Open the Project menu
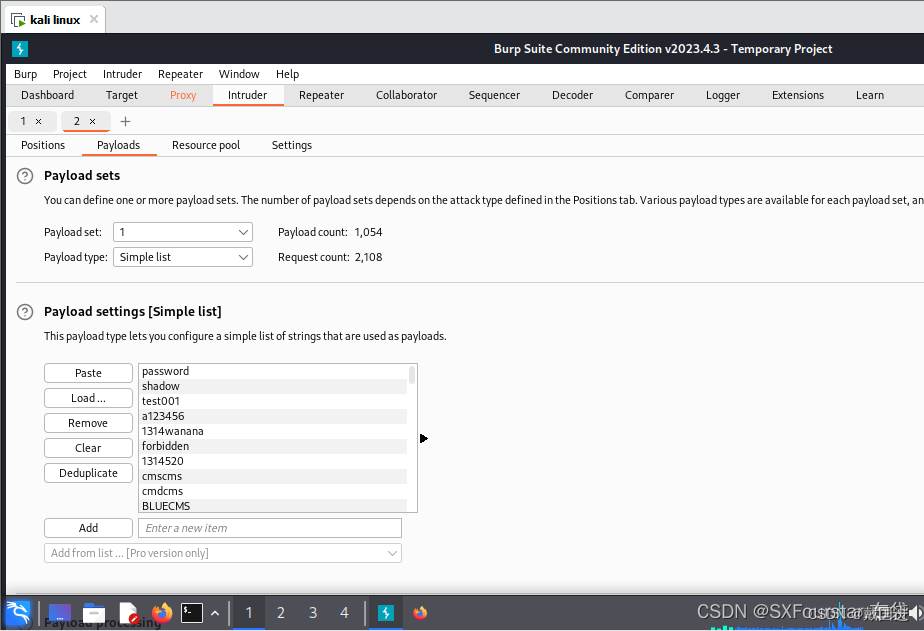 (x=70, y=74)
